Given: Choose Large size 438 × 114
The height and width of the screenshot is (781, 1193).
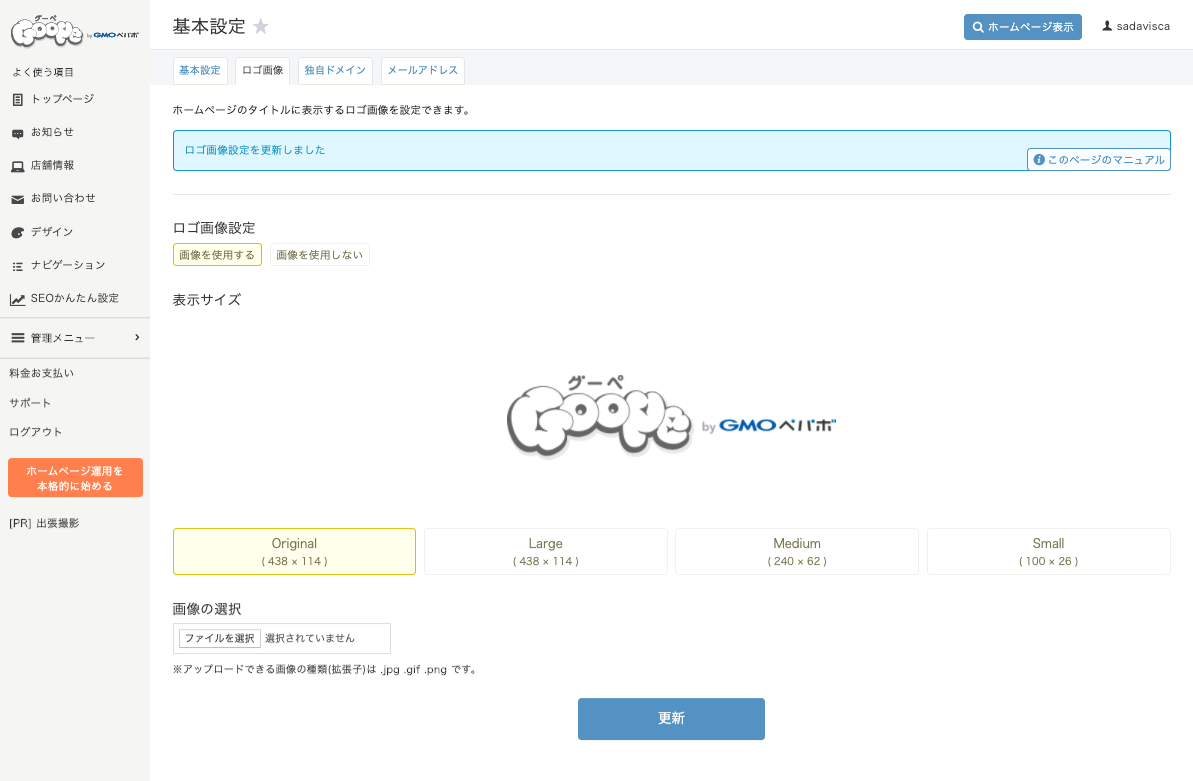Looking at the screenshot, I should point(546,551).
